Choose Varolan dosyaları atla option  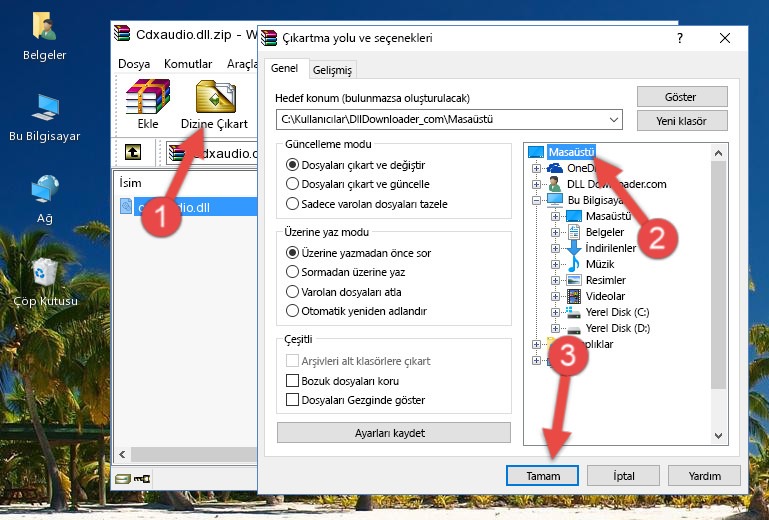pyautogui.click(x=292, y=292)
